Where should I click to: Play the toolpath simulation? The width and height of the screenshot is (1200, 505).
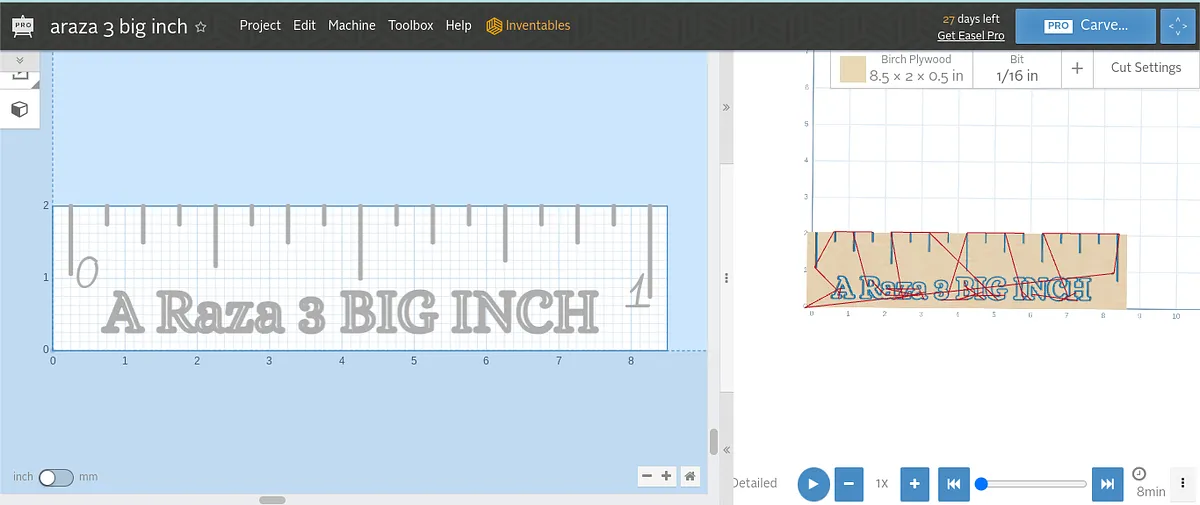point(813,483)
